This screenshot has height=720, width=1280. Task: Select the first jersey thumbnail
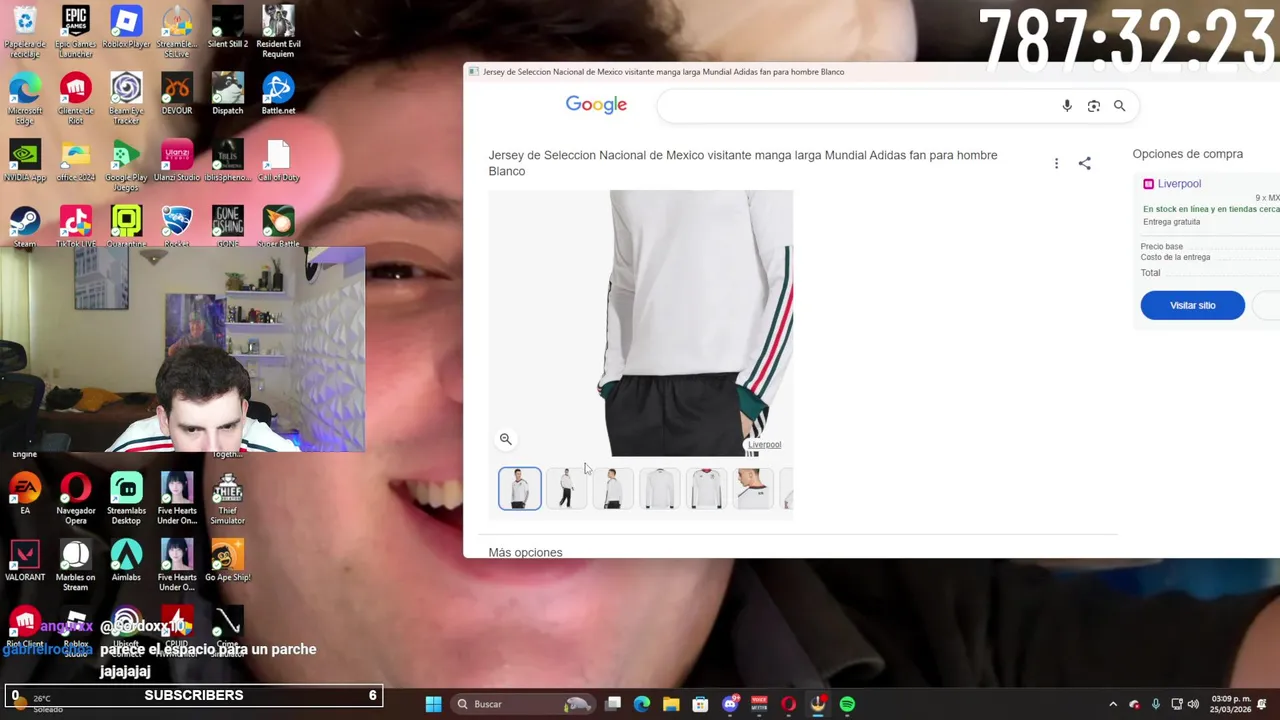[520, 489]
